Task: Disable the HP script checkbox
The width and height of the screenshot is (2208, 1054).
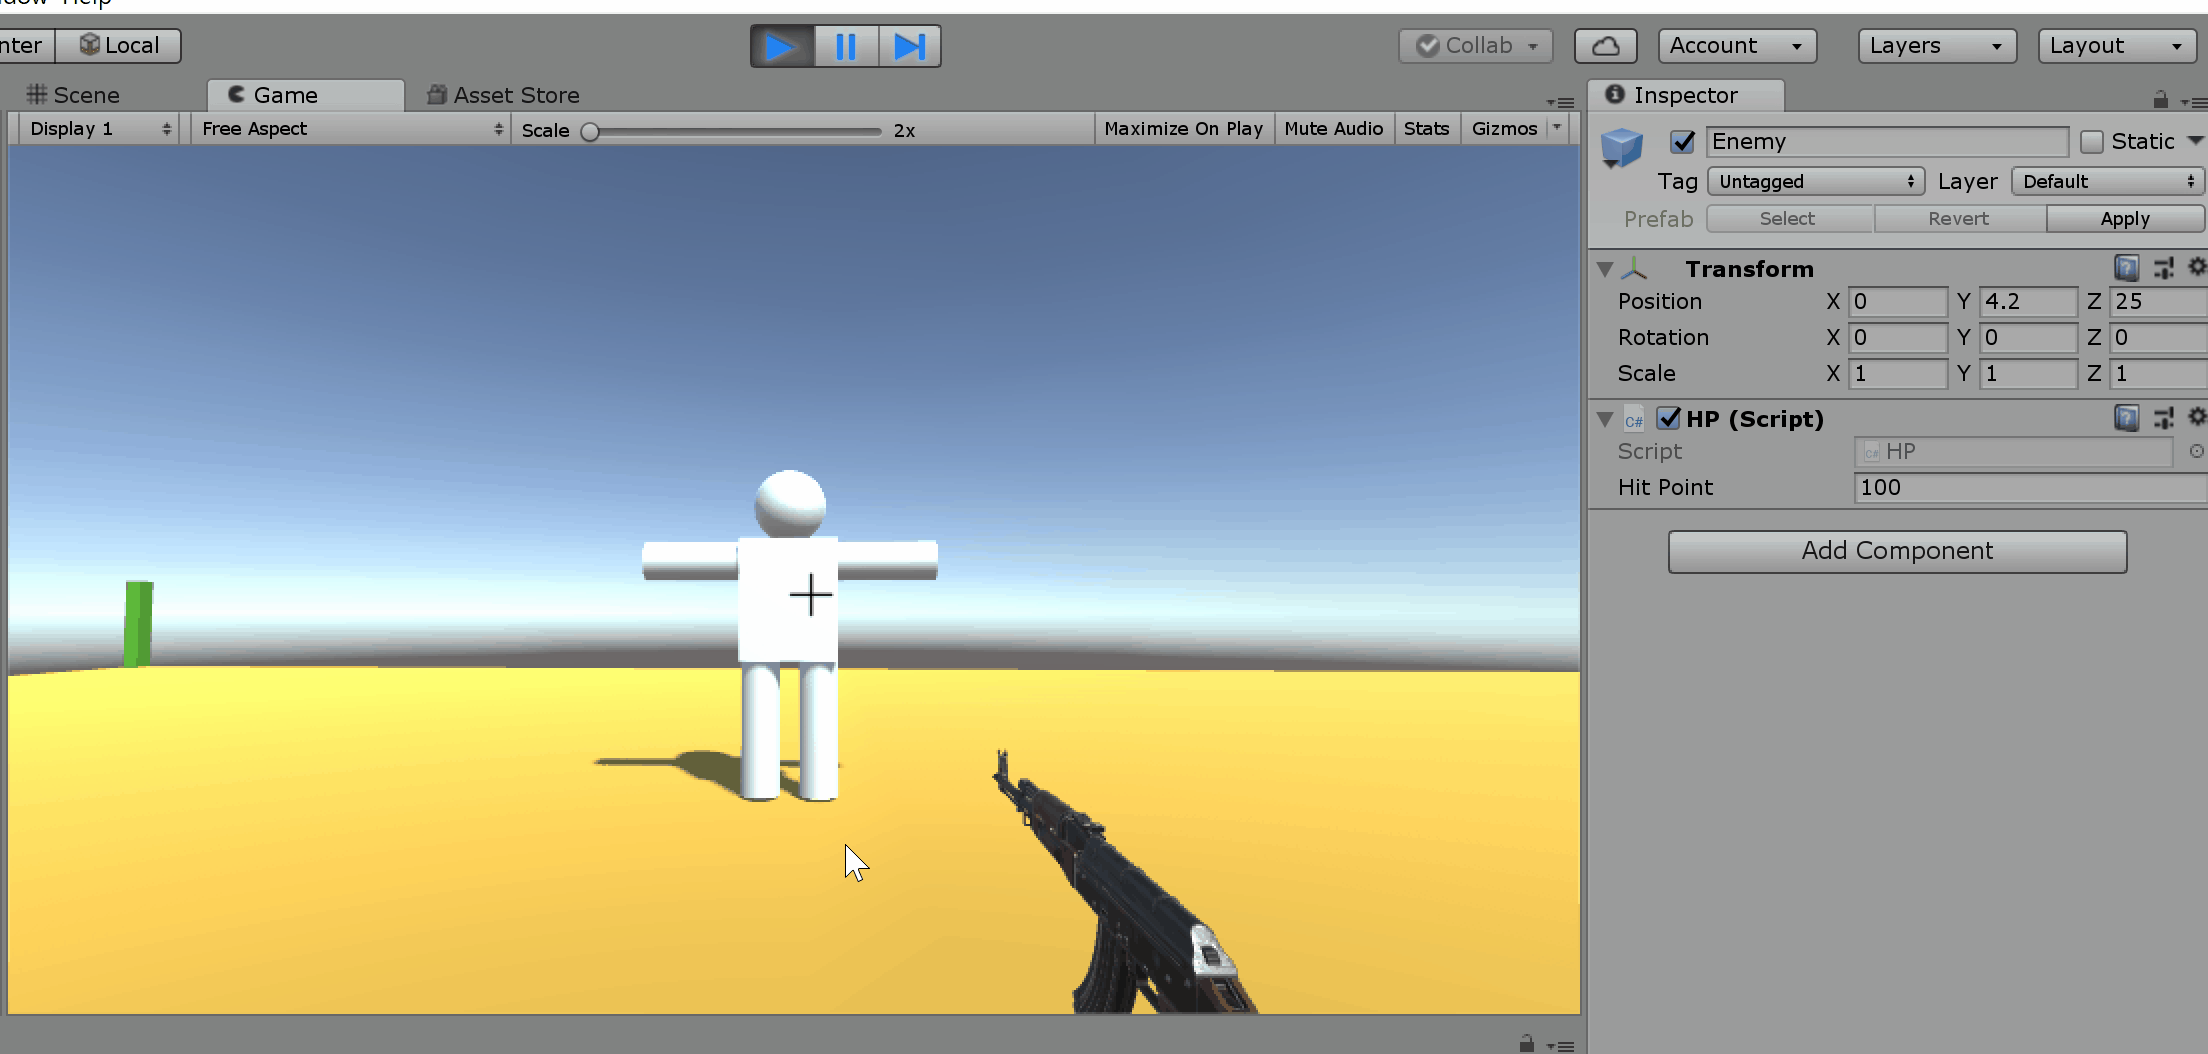Action: tap(1668, 418)
